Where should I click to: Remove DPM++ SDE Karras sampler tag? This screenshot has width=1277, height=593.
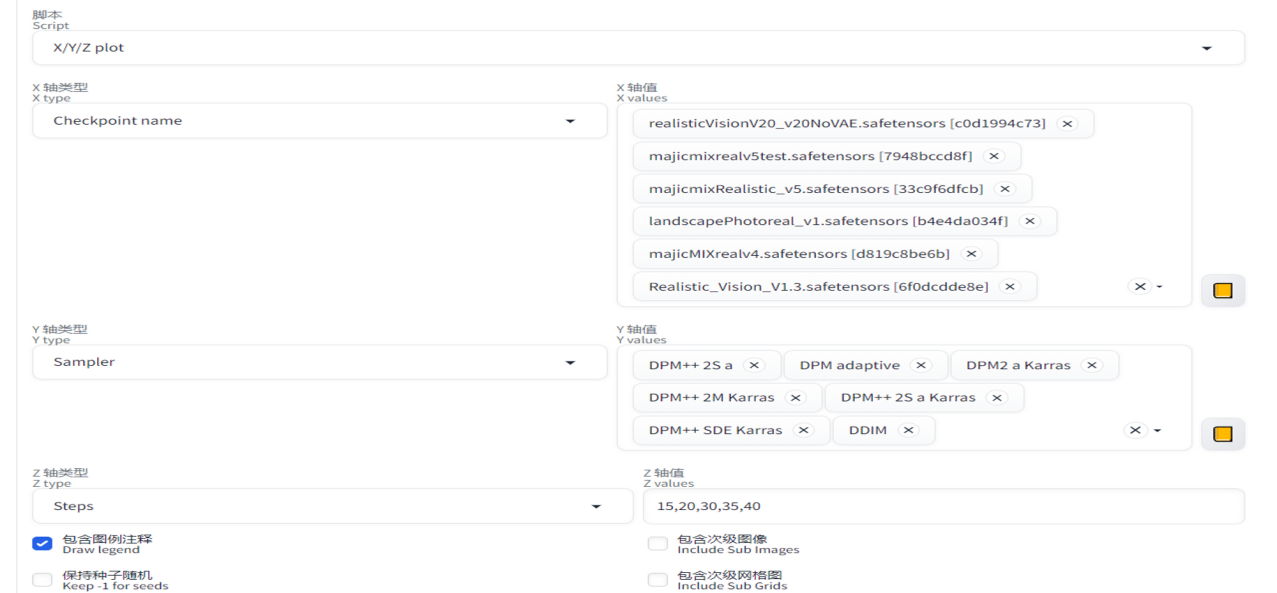point(803,430)
